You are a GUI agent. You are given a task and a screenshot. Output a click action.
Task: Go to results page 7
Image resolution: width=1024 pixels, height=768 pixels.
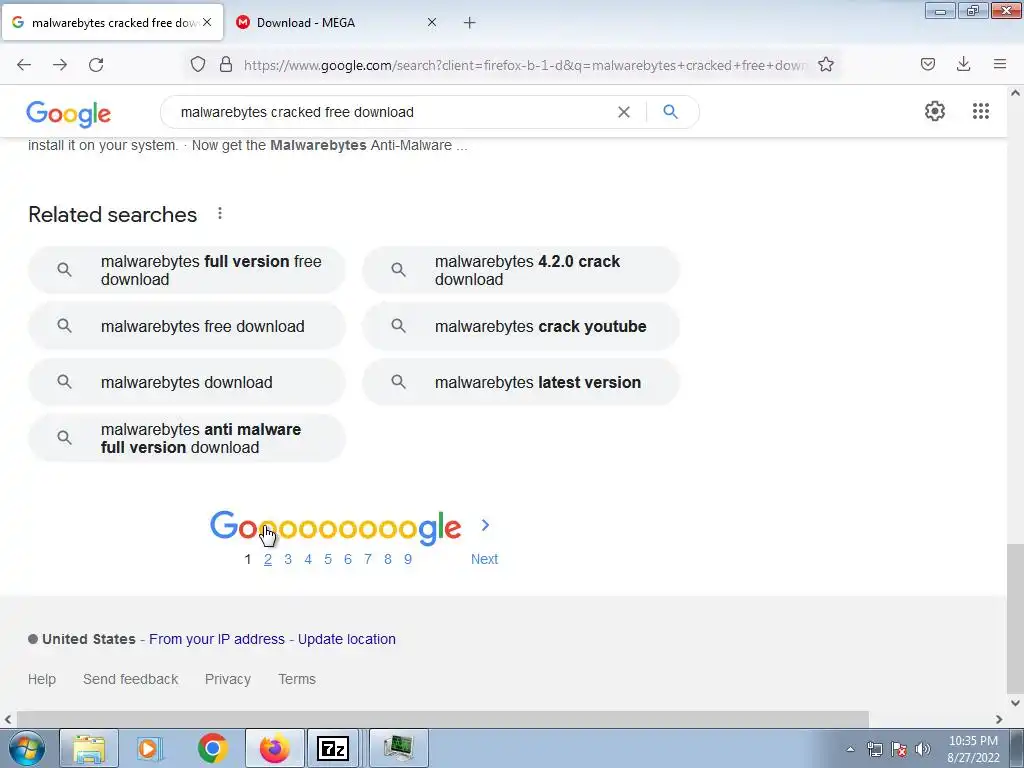point(368,559)
